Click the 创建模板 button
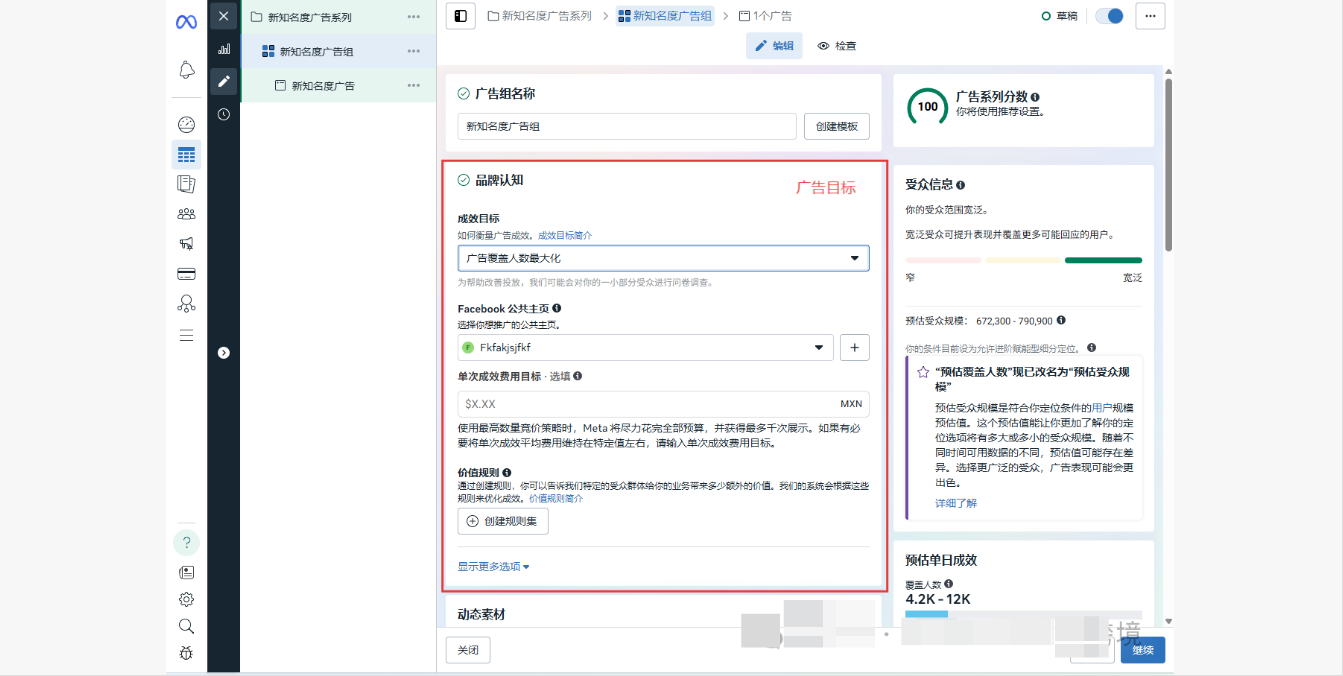The image size is (1343, 676). point(836,127)
